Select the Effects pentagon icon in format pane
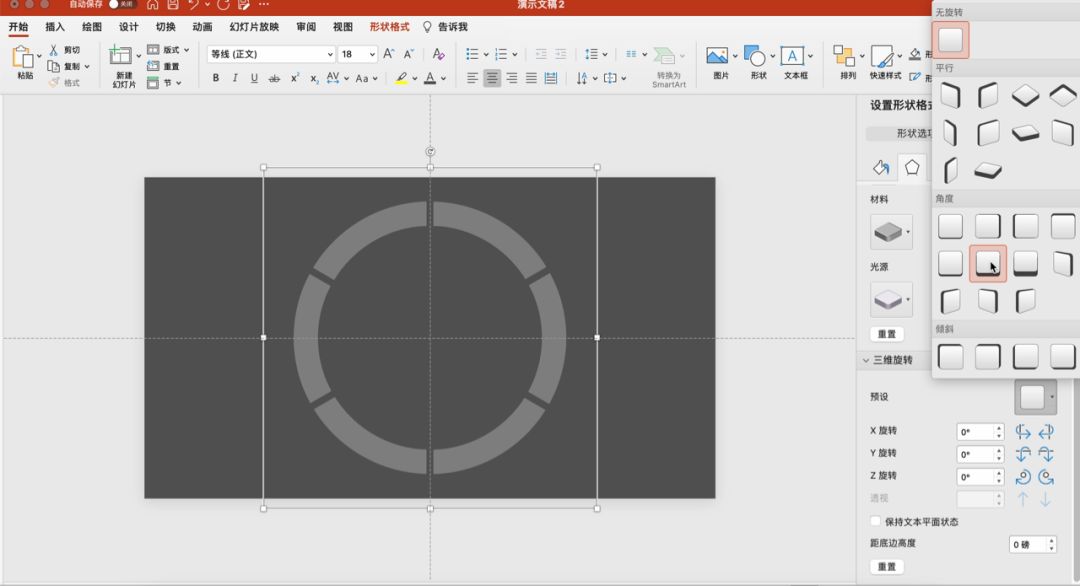The height and width of the screenshot is (586, 1080). click(x=911, y=167)
